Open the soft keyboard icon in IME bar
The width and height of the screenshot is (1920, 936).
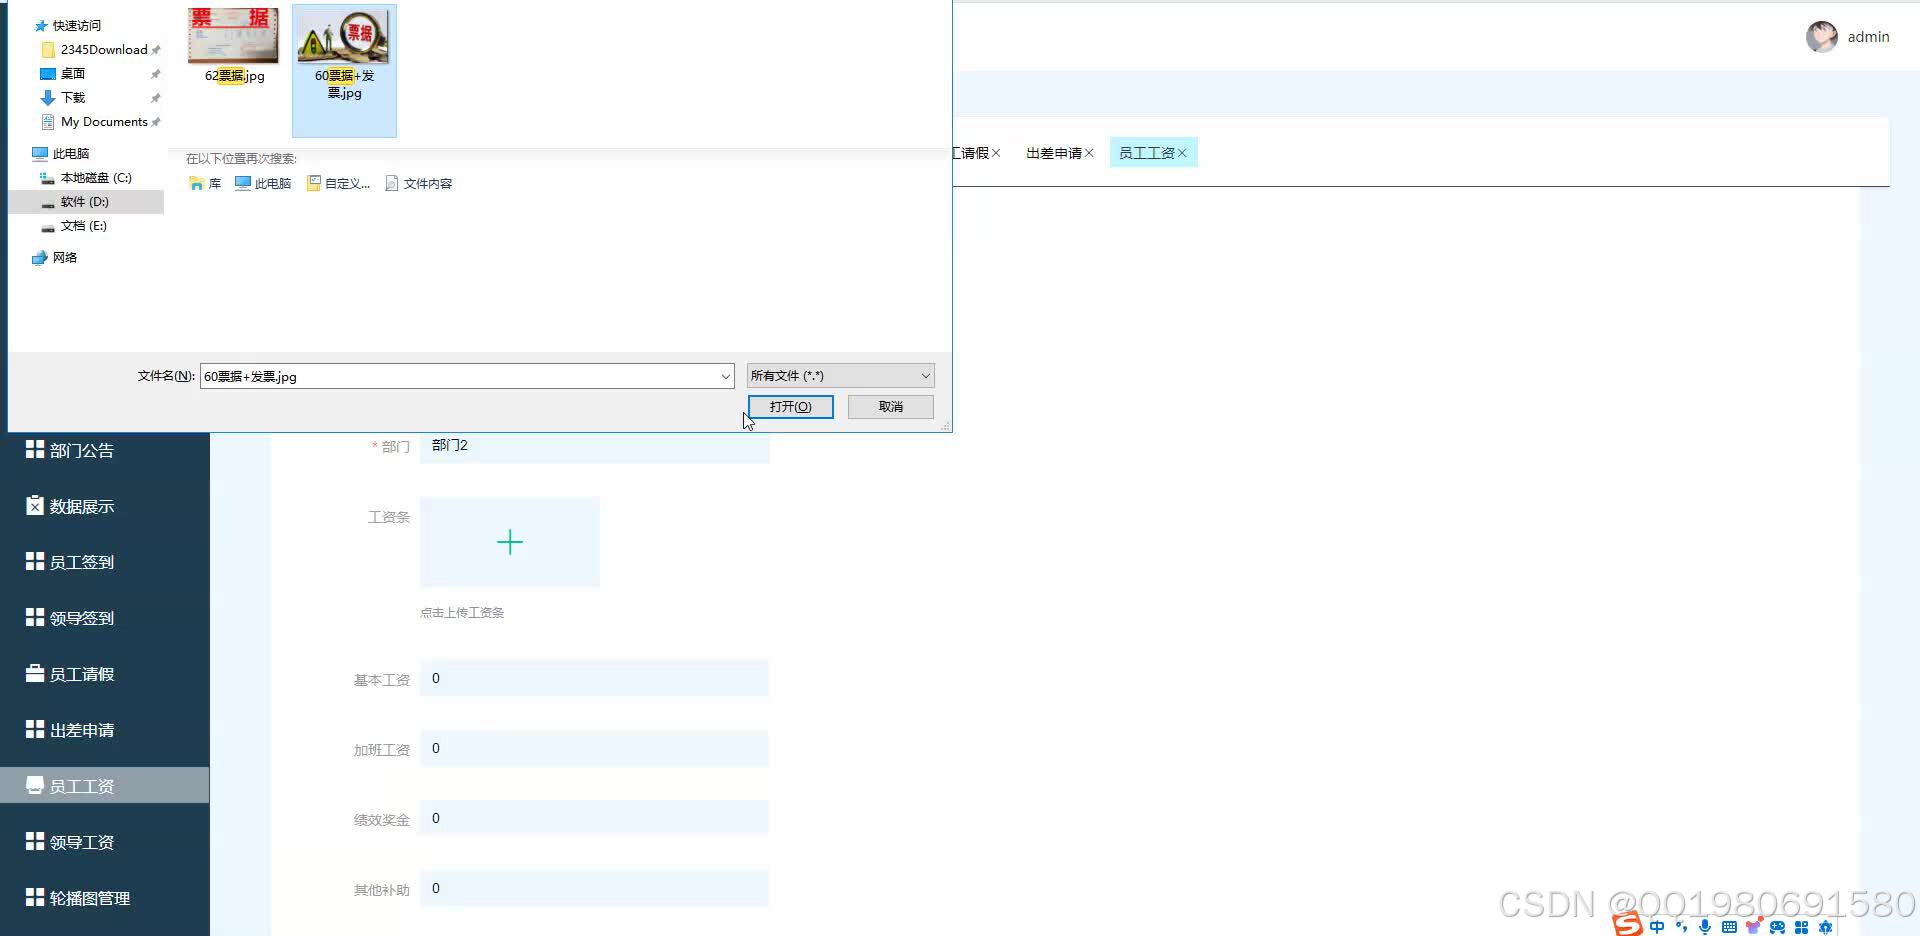[1729, 927]
